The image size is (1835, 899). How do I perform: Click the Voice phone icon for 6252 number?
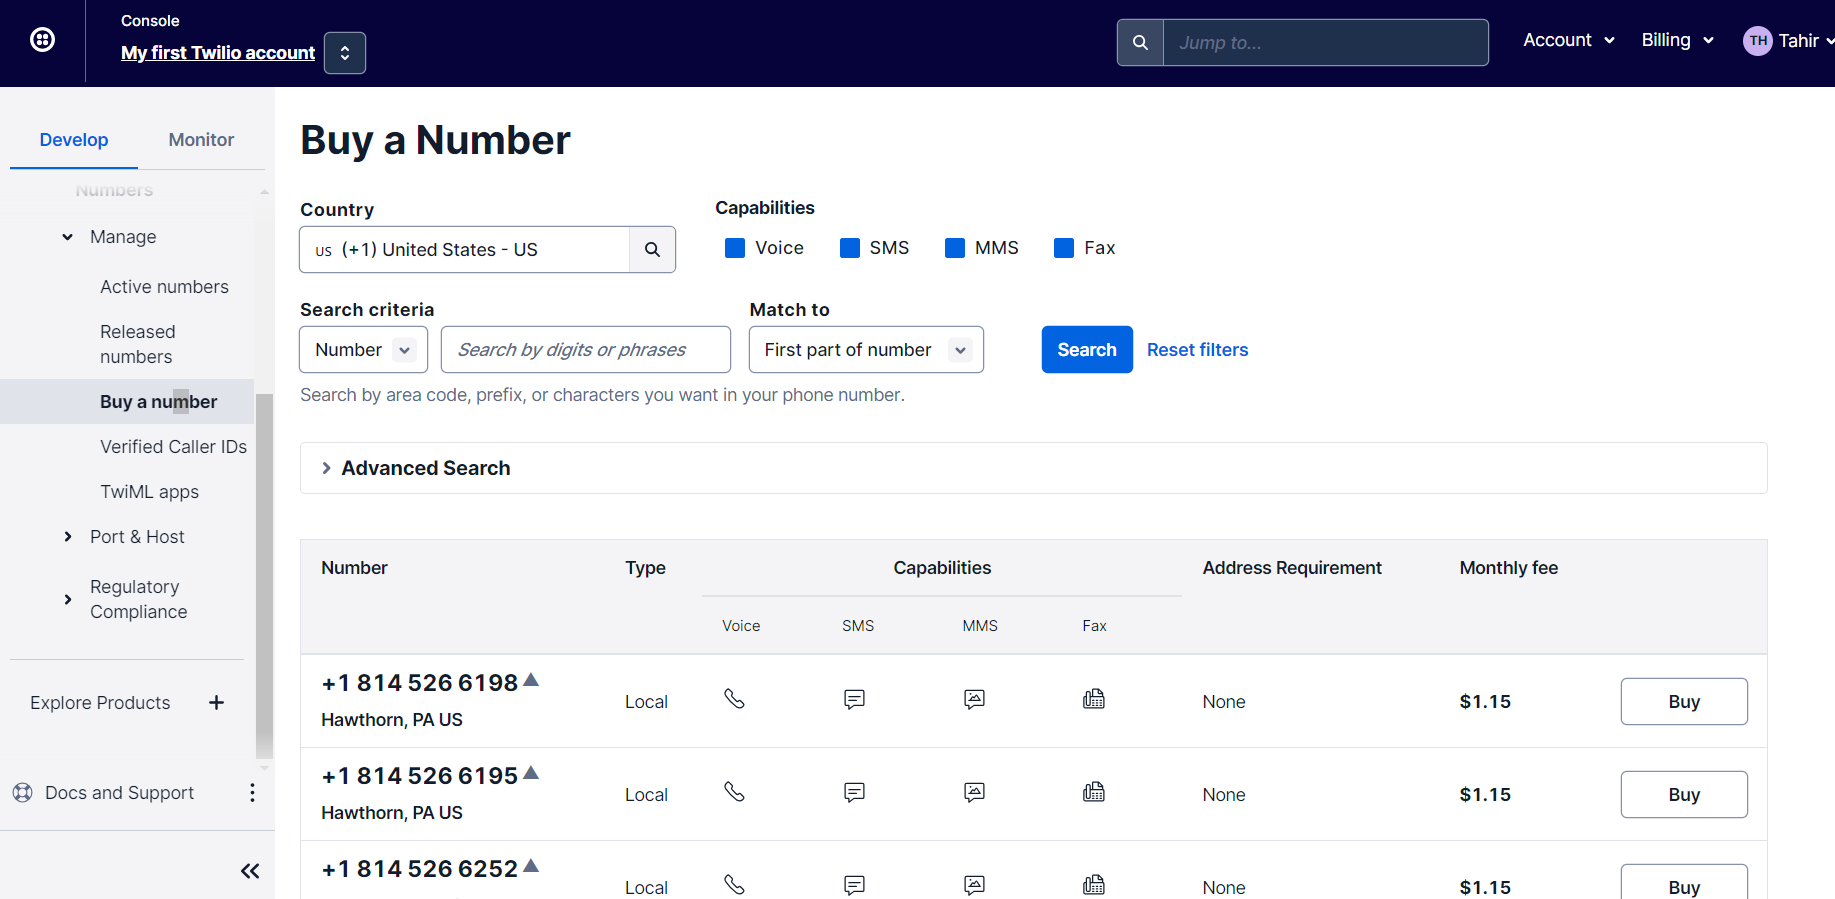(x=735, y=885)
